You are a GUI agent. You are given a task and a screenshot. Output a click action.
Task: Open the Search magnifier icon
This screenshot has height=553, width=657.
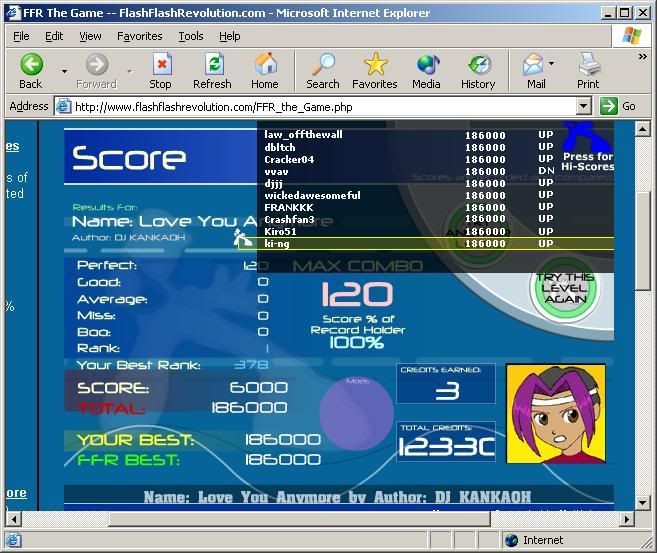pyautogui.click(x=322, y=66)
